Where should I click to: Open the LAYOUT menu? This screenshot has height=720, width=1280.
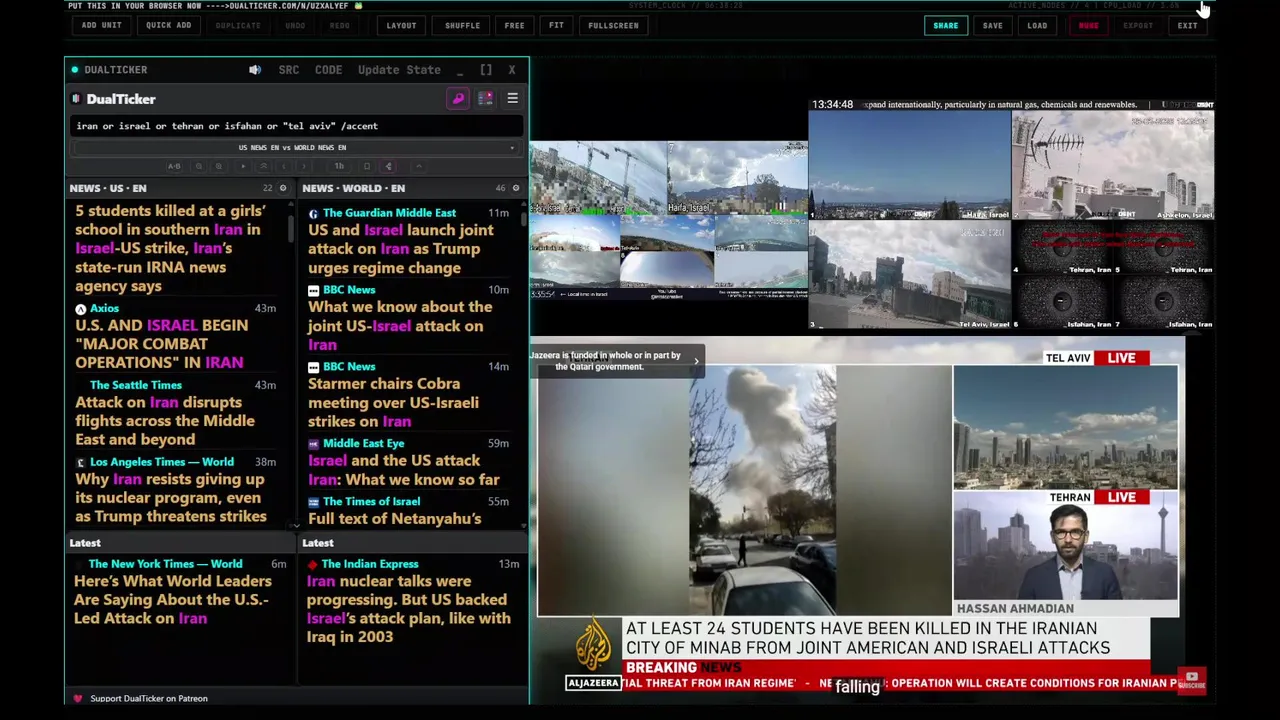tap(401, 25)
